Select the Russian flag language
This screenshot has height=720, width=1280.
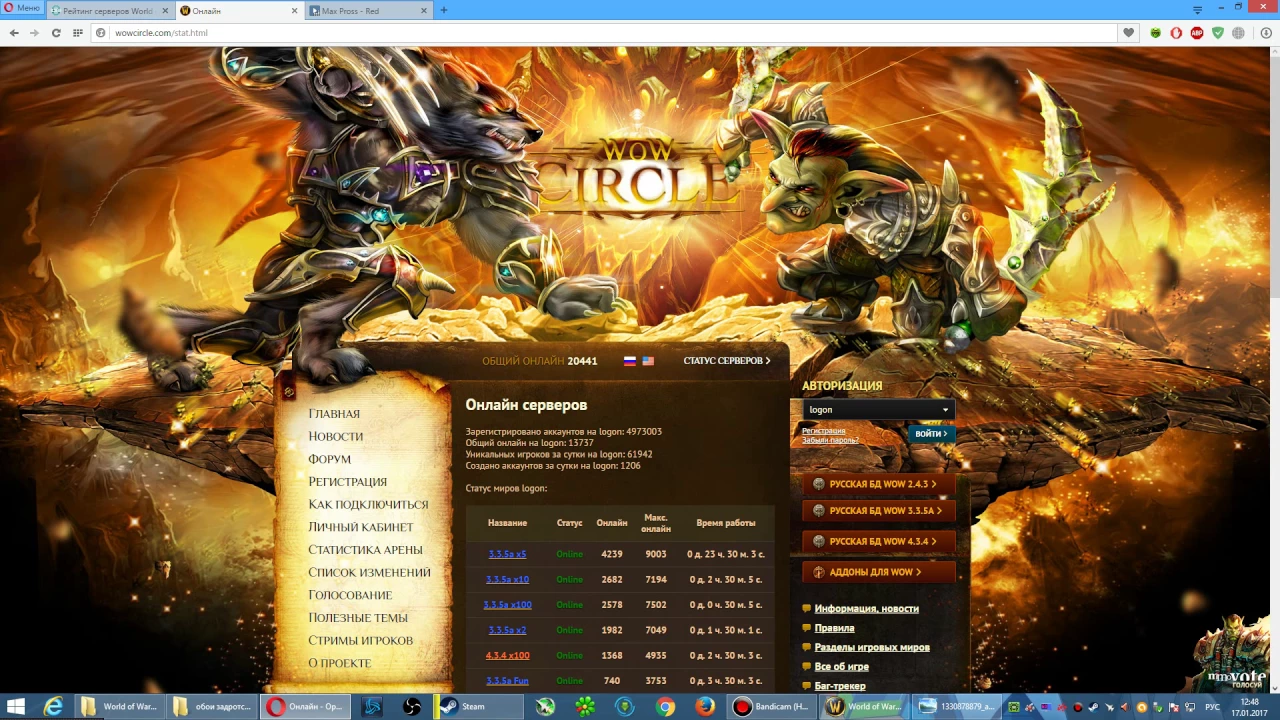pos(630,361)
